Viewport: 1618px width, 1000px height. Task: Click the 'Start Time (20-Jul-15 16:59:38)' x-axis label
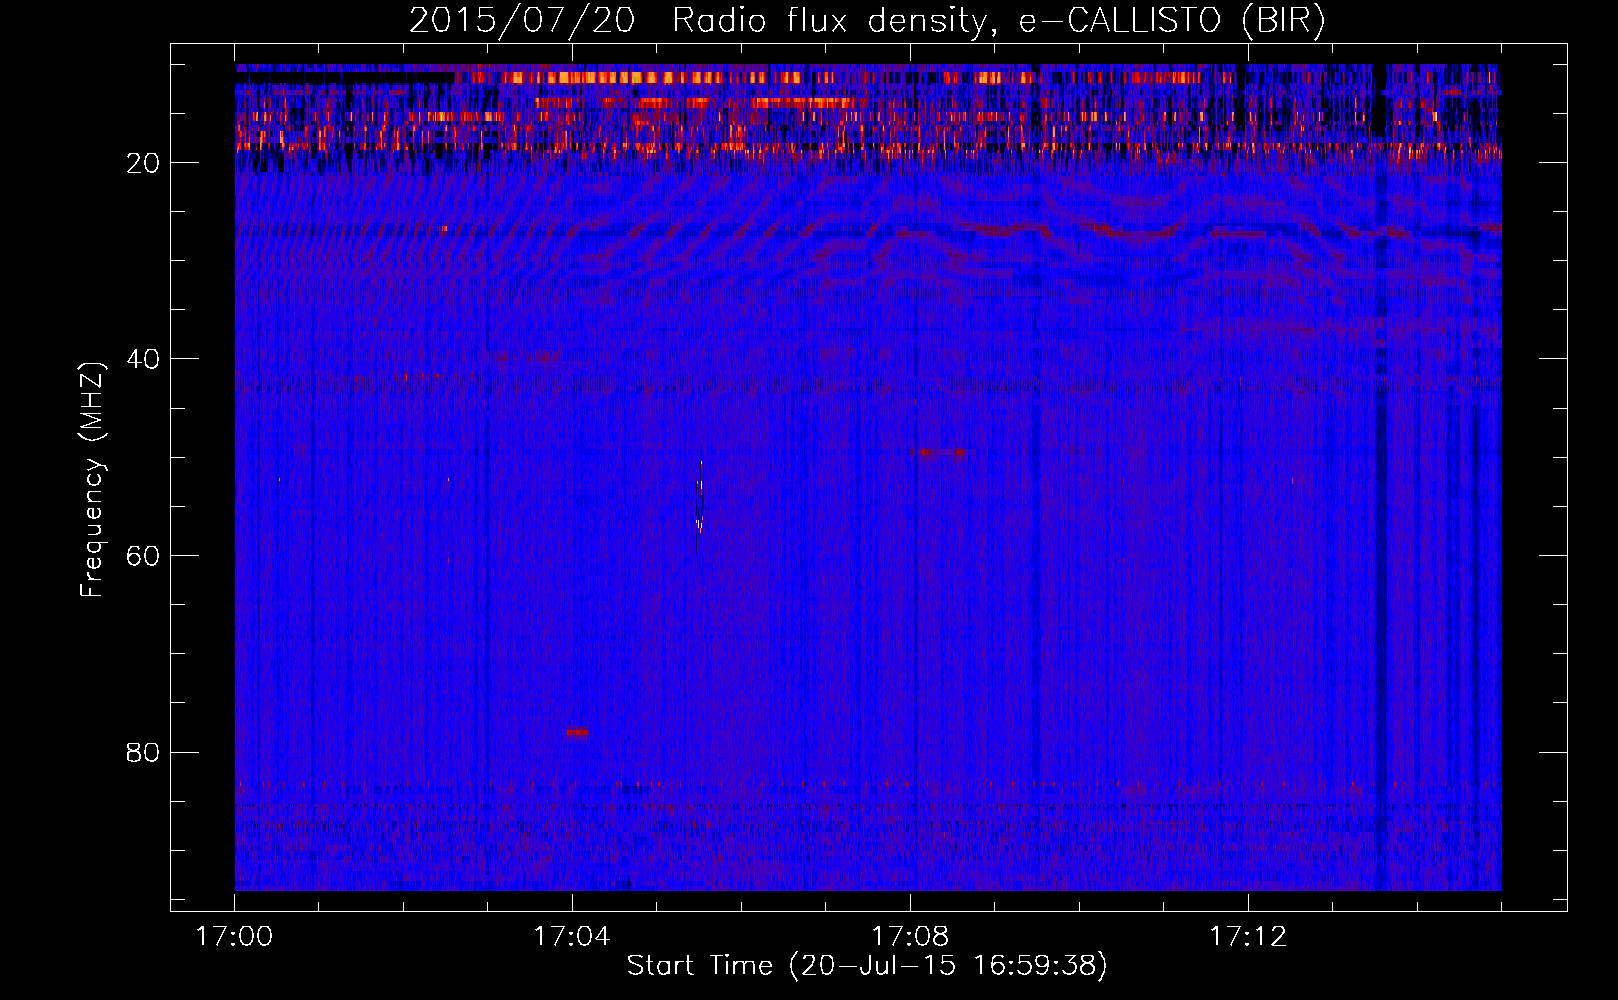867,966
